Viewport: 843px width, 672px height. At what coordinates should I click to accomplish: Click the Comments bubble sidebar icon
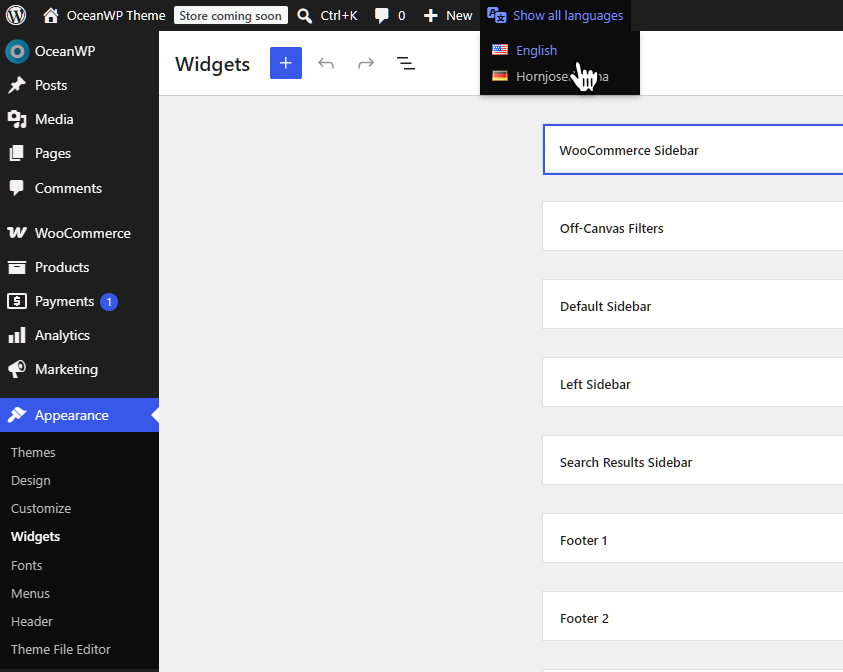point(17,188)
